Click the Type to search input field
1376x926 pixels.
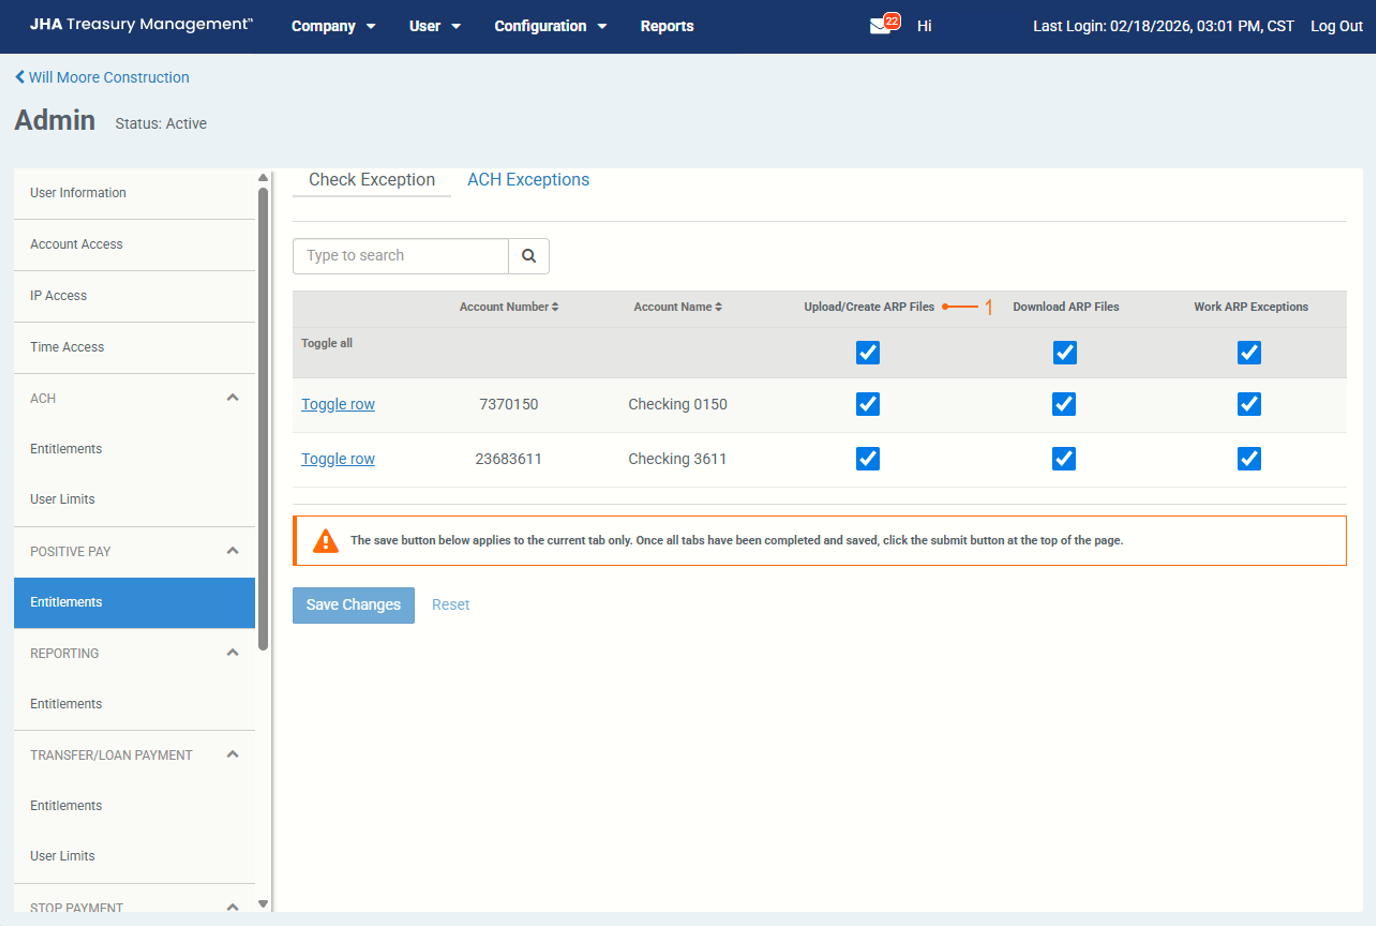click(401, 256)
